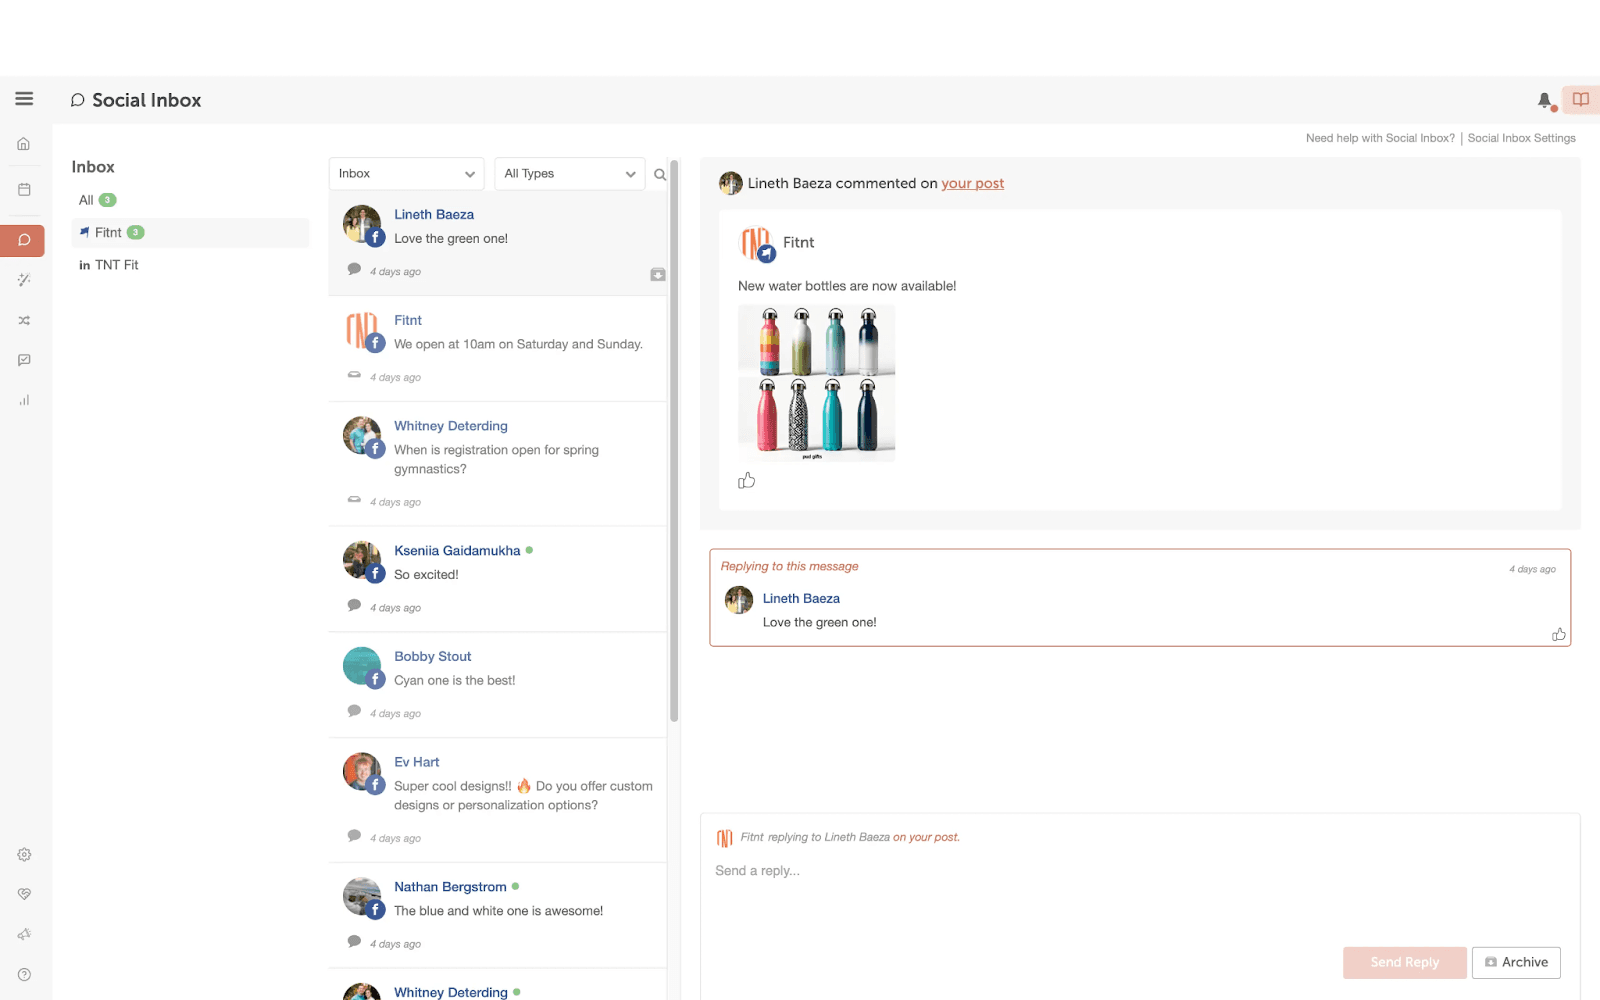This screenshot has height=1000, width=1600.
Task: Open the magic wand icon in sidebar
Action: tap(24, 280)
